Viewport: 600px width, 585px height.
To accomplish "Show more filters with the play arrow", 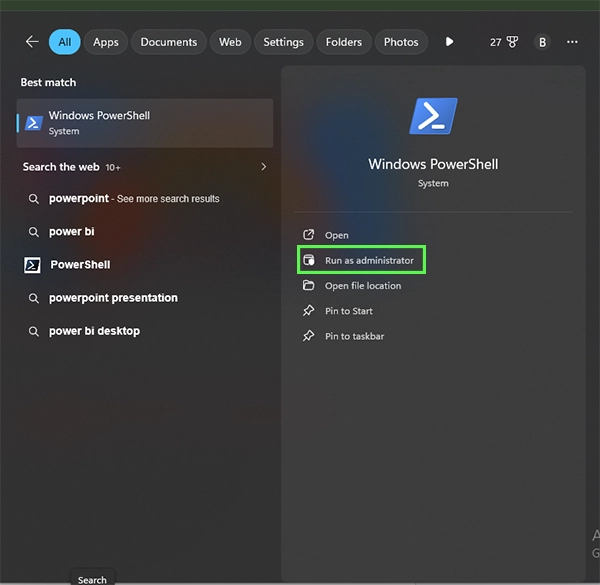I will tap(450, 41).
